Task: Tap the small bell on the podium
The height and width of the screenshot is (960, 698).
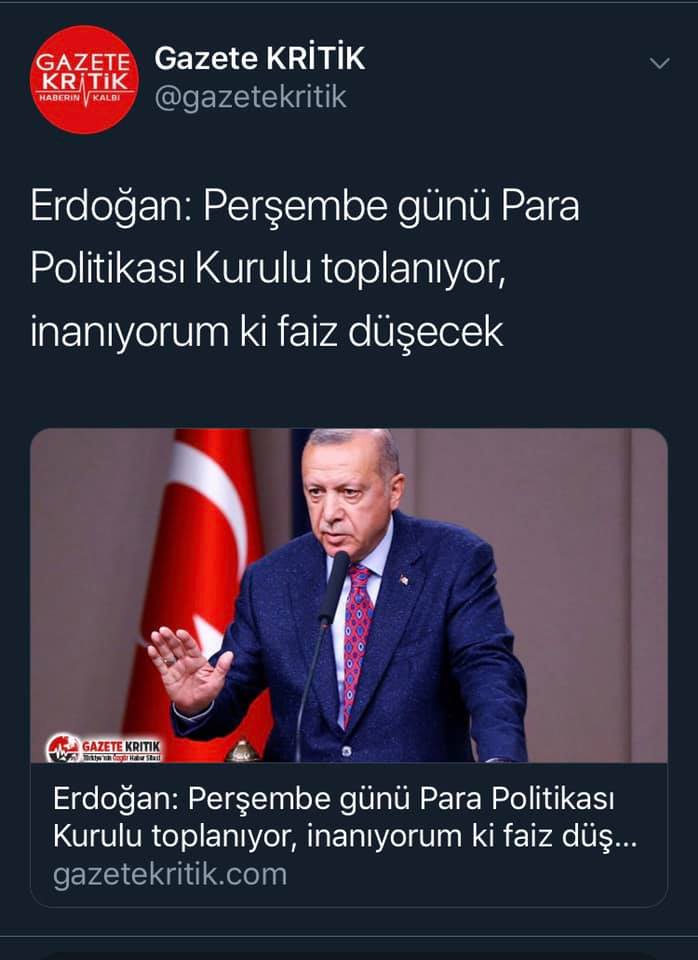Action: [243, 750]
